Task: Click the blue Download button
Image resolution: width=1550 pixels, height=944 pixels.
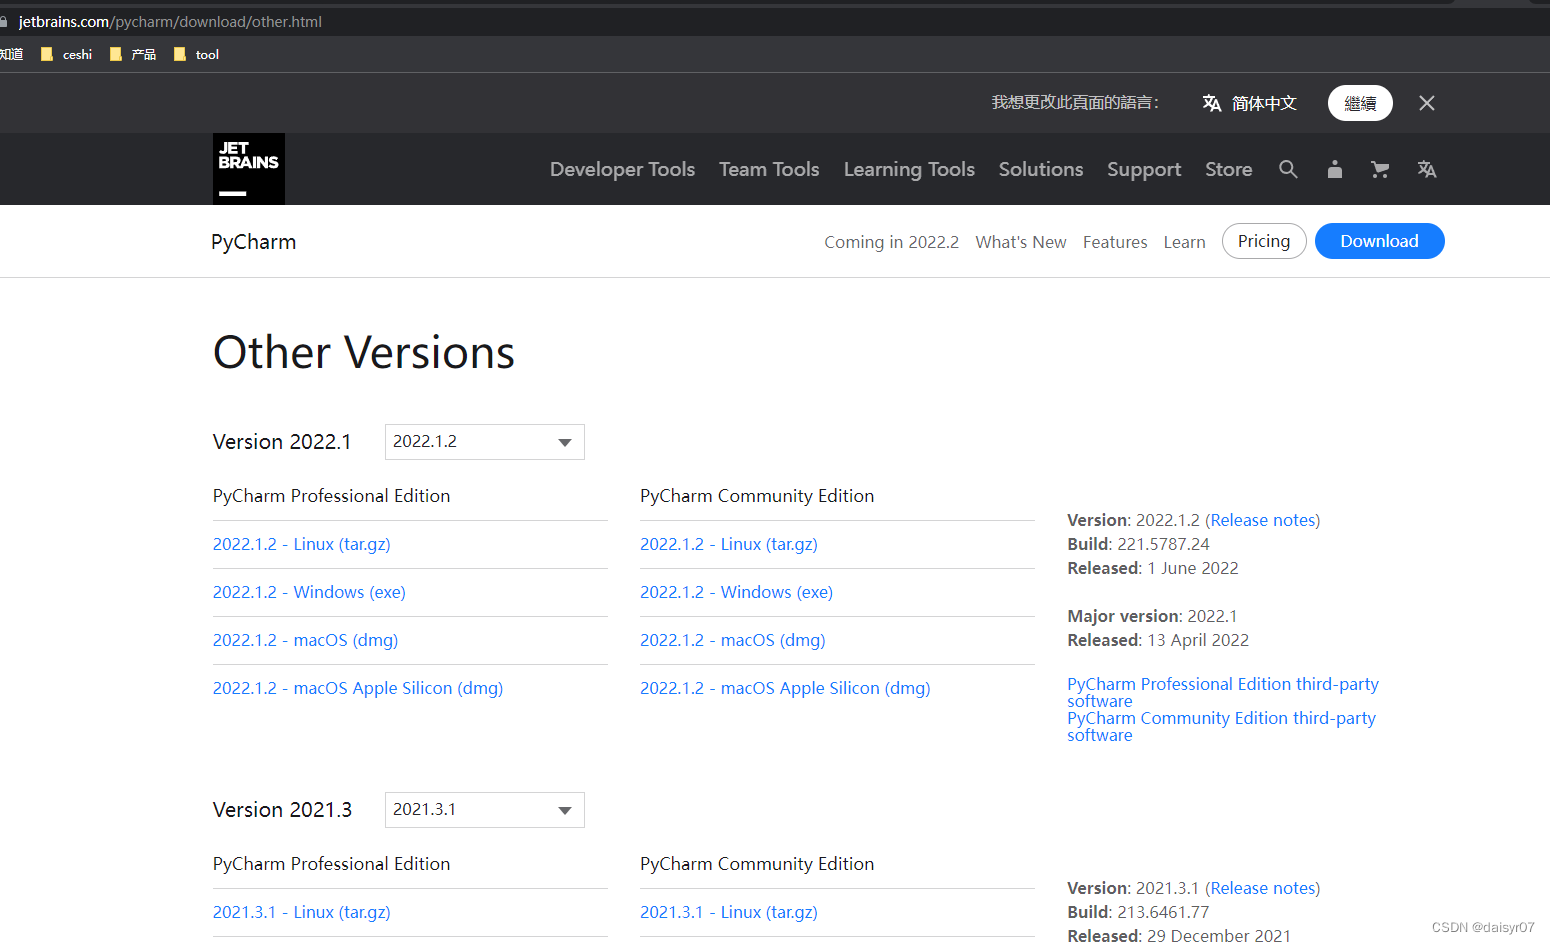Action: (x=1379, y=241)
